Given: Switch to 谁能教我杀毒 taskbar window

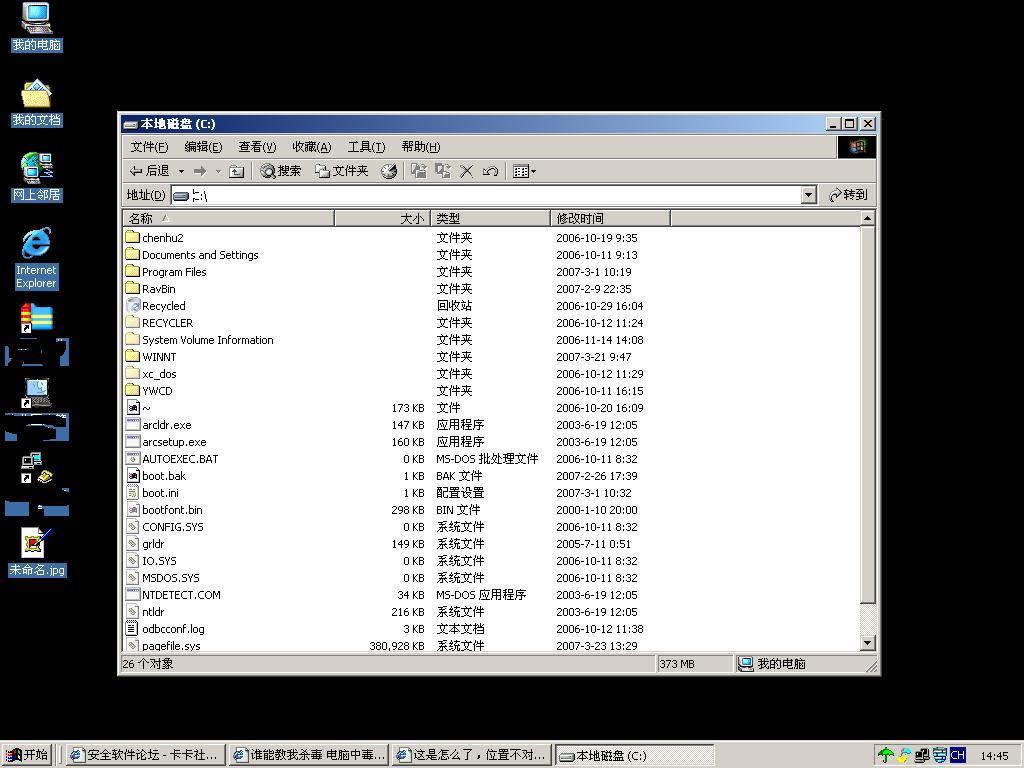Looking at the screenshot, I should [x=309, y=755].
